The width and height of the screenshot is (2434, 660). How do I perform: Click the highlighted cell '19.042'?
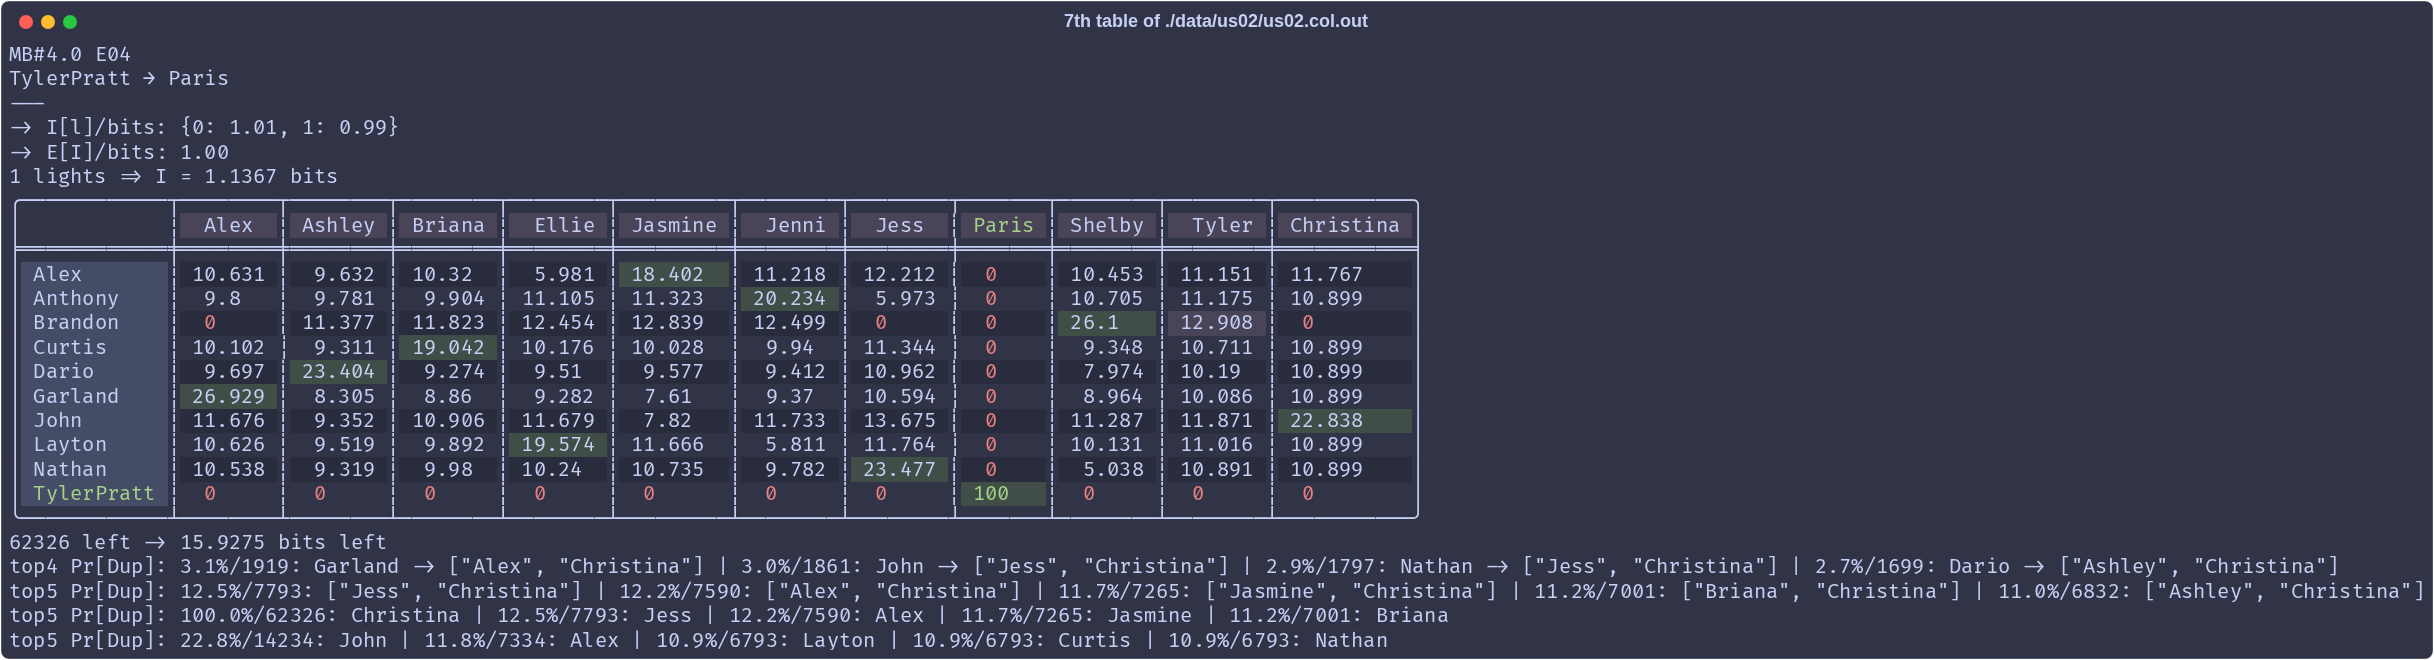[x=448, y=347]
